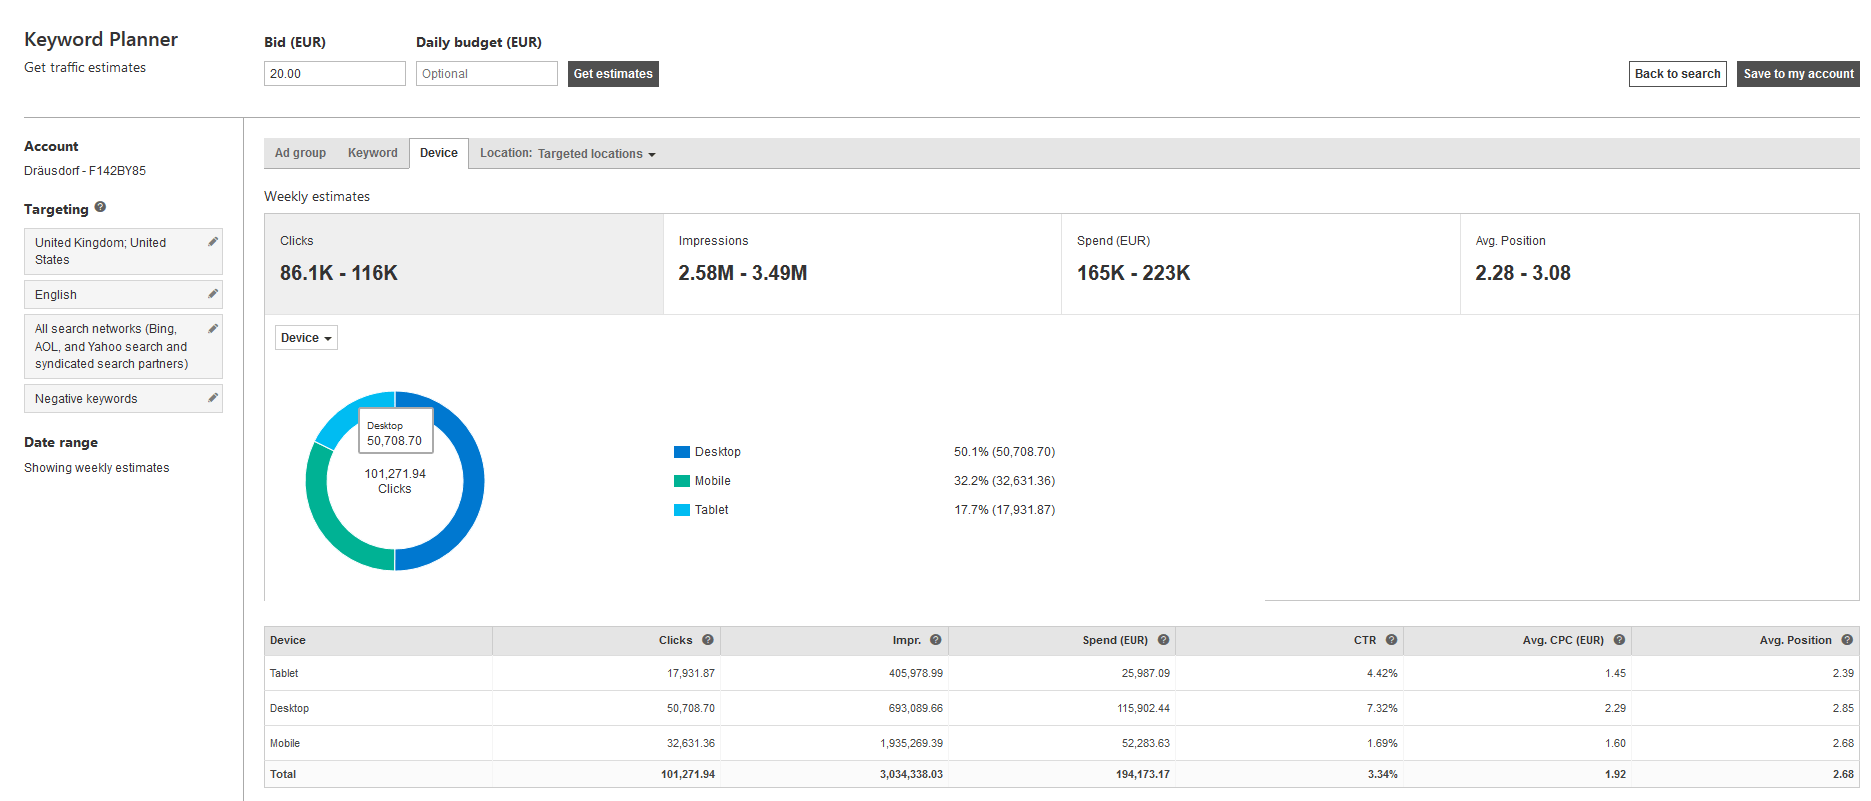Click the Get estimates button
This screenshot has height=801, width=1871.
pyautogui.click(x=613, y=74)
